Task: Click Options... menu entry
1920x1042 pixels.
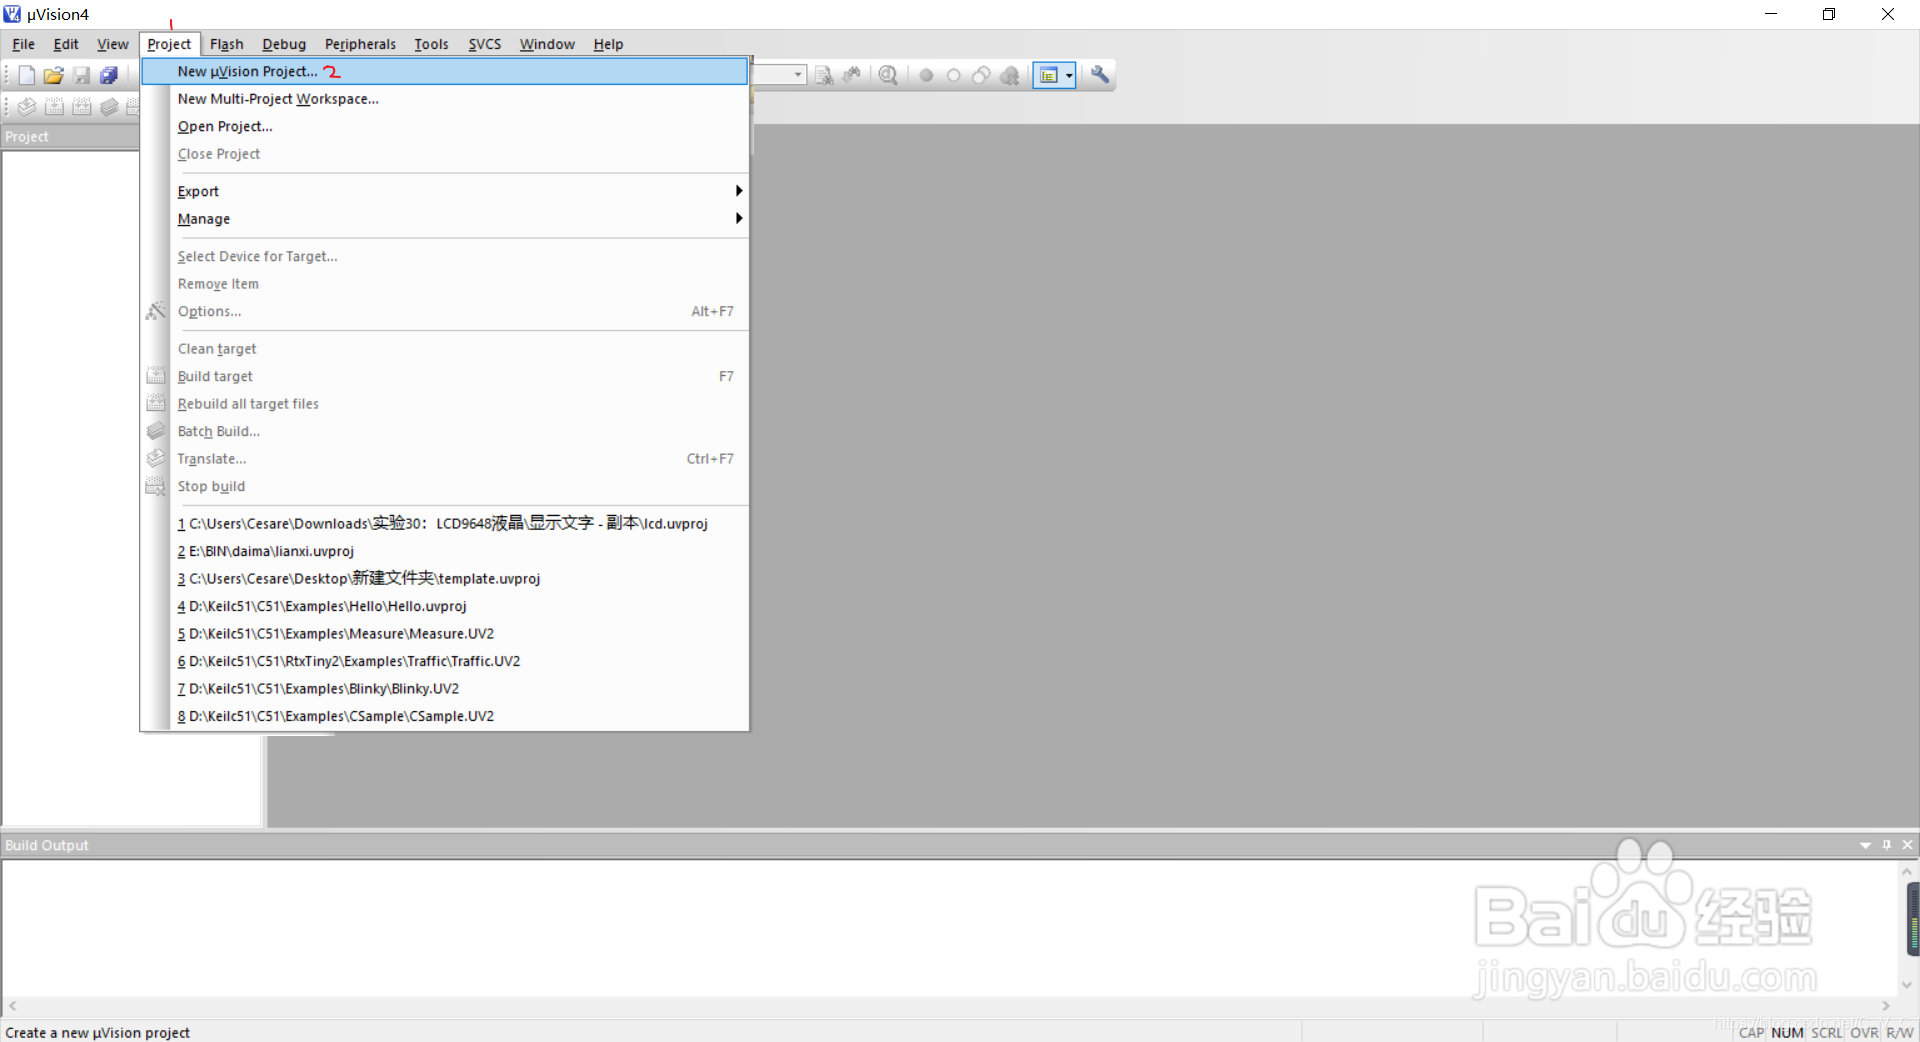Action: coord(445,311)
